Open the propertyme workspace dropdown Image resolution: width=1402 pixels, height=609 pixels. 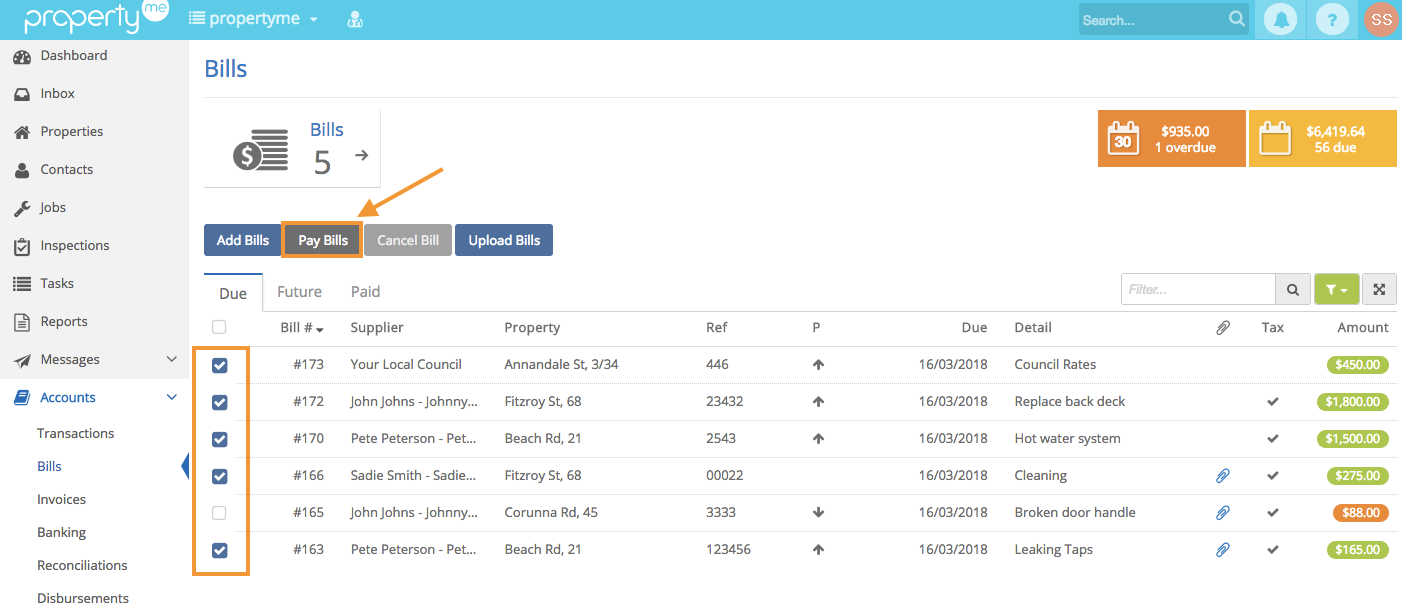click(253, 18)
